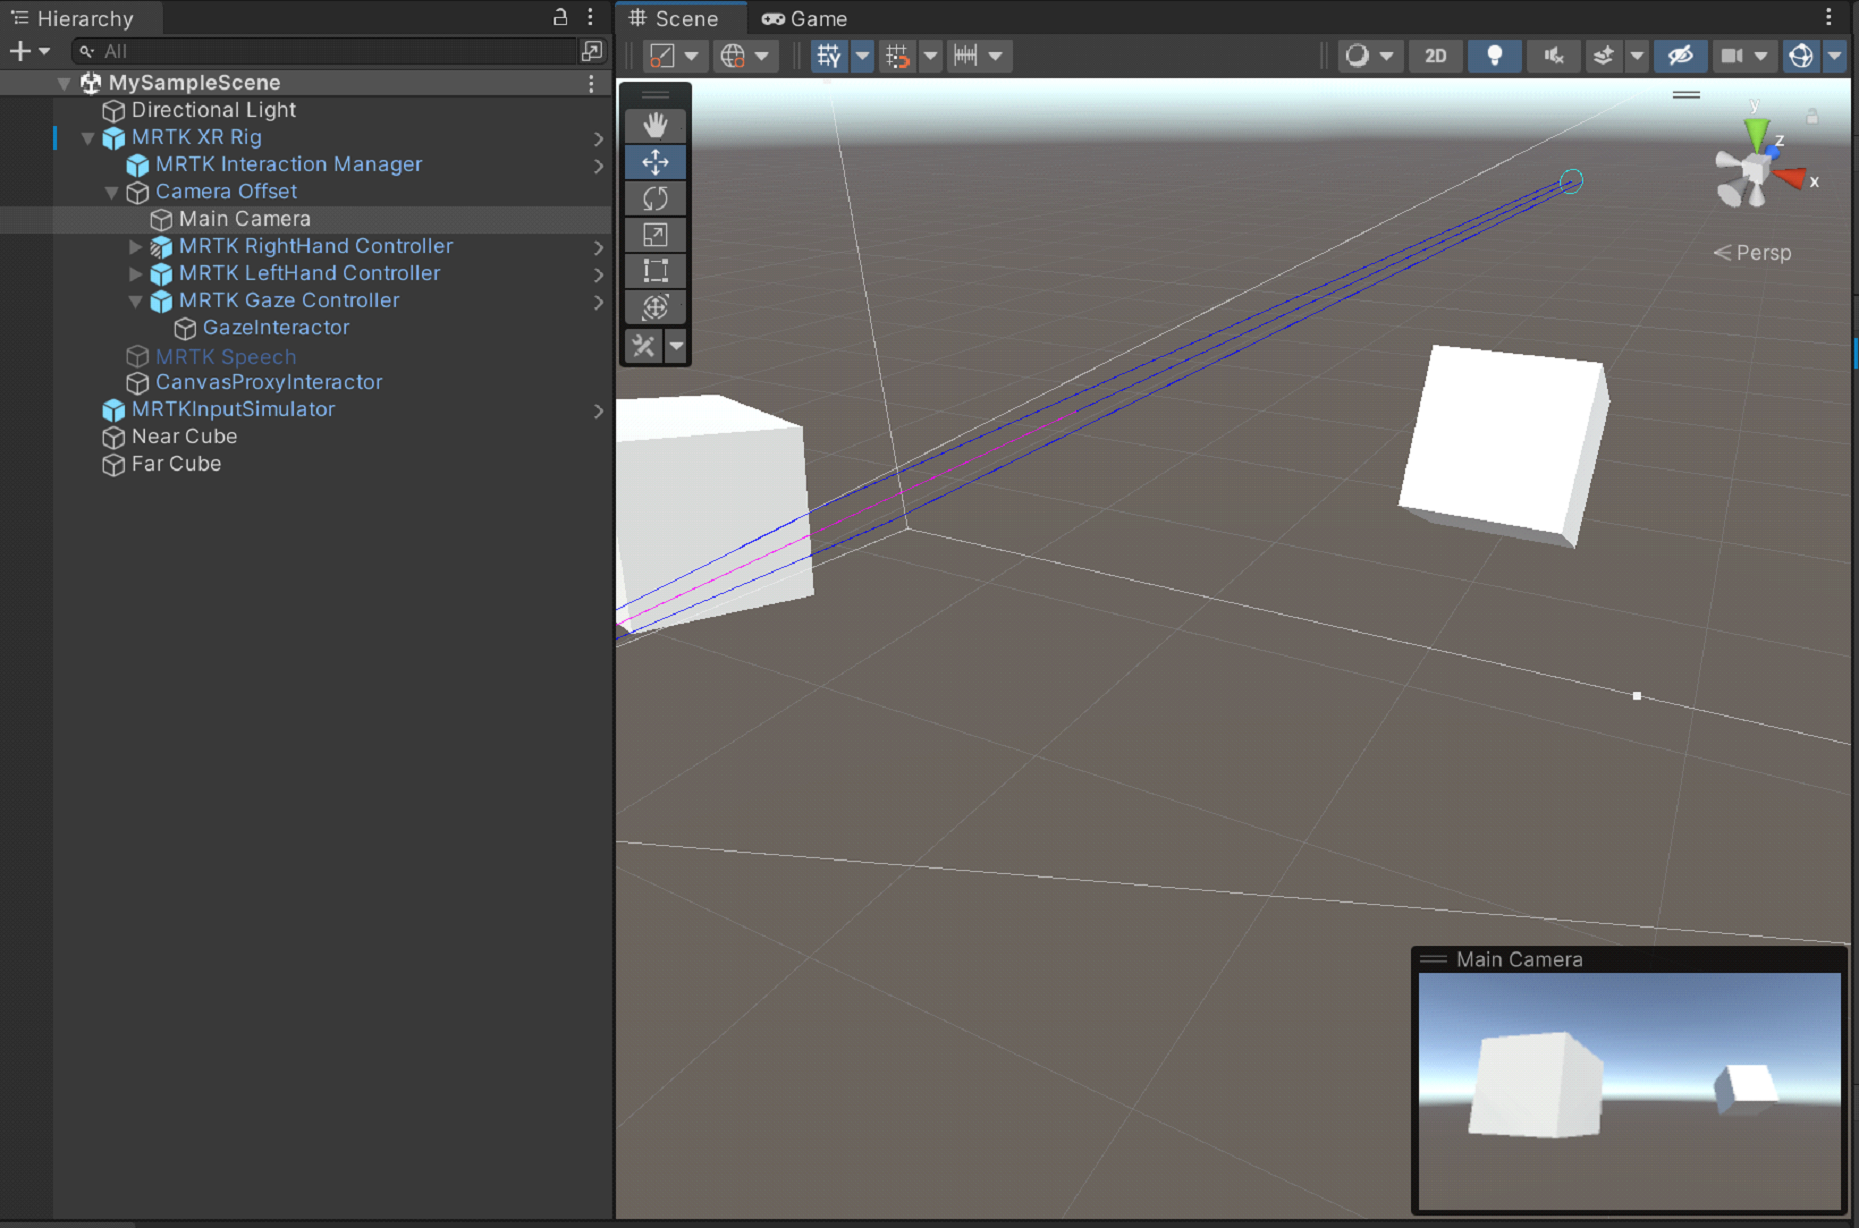1859x1228 pixels.
Task: Choose the Rect Transform tool
Action: point(655,271)
